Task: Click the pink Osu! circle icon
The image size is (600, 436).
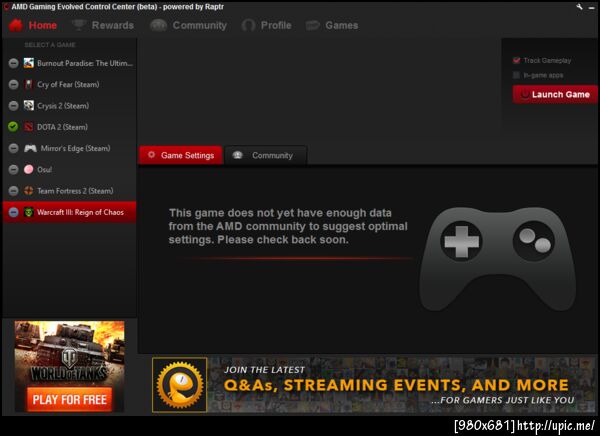Action: point(29,169)
